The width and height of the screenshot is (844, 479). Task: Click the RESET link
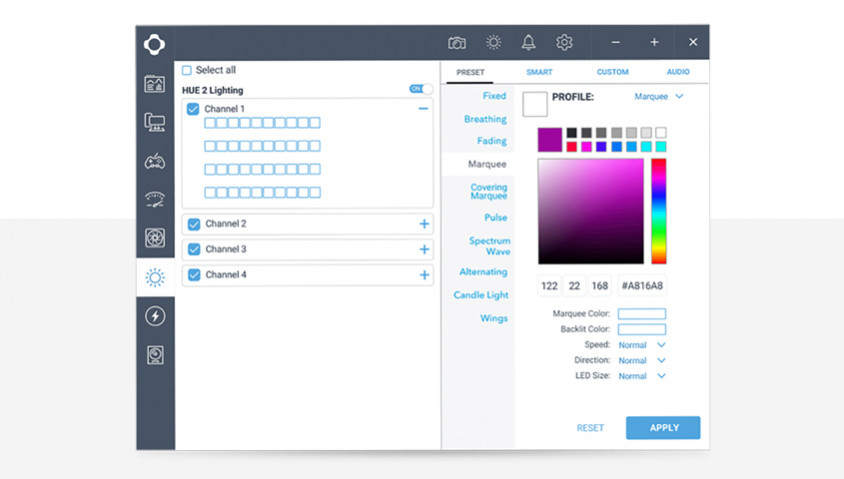[x=590, y=428]
